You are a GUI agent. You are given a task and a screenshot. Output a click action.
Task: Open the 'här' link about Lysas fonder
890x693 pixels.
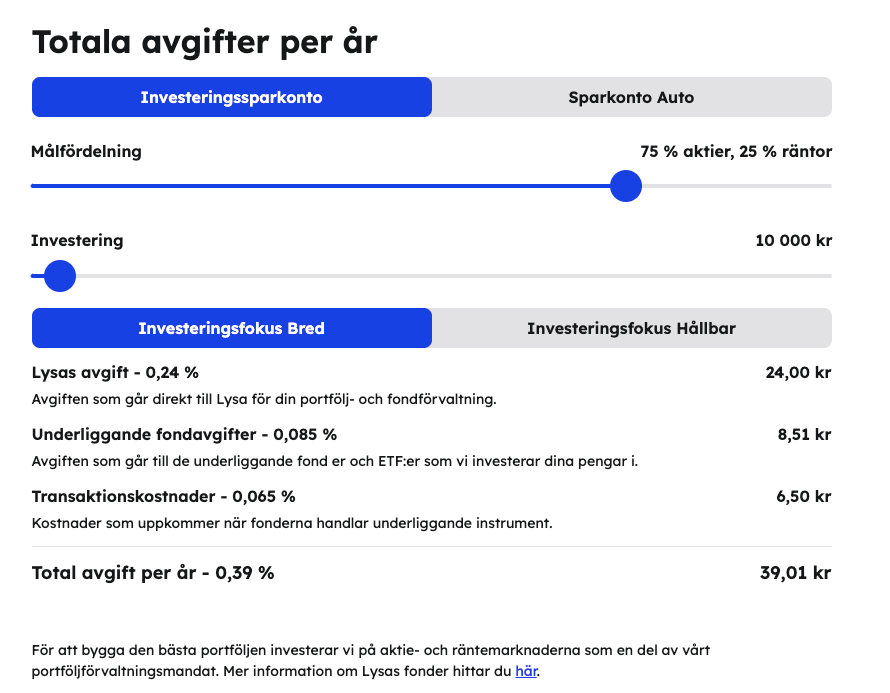click(526, 671)
